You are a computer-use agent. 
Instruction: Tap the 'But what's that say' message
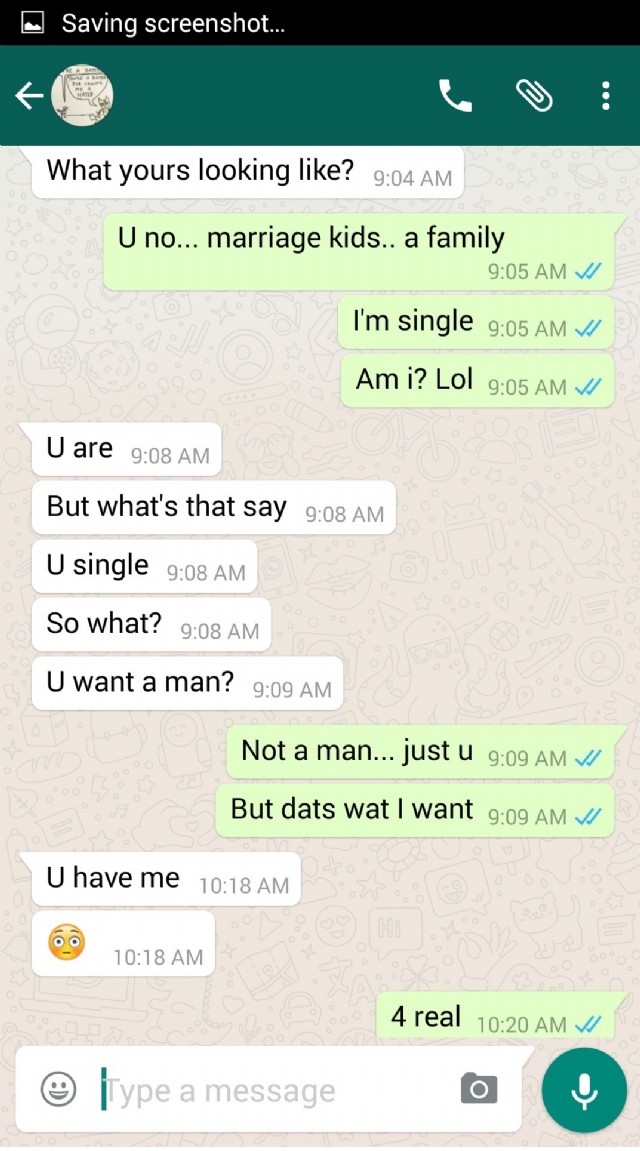point(214,507)
